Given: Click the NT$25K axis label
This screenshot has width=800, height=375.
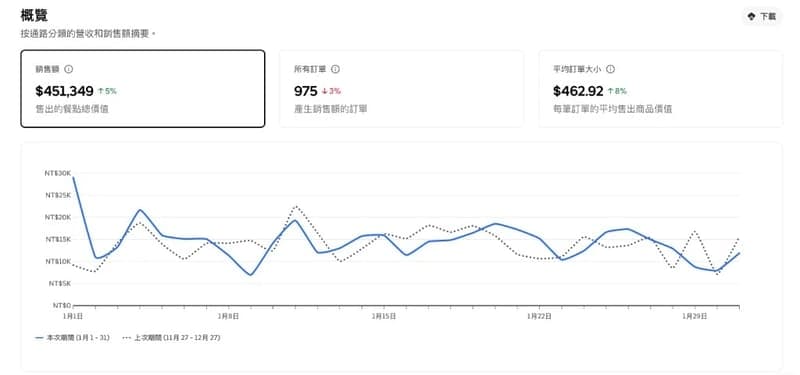Looking at the screenshot, I should click(57, 195).
